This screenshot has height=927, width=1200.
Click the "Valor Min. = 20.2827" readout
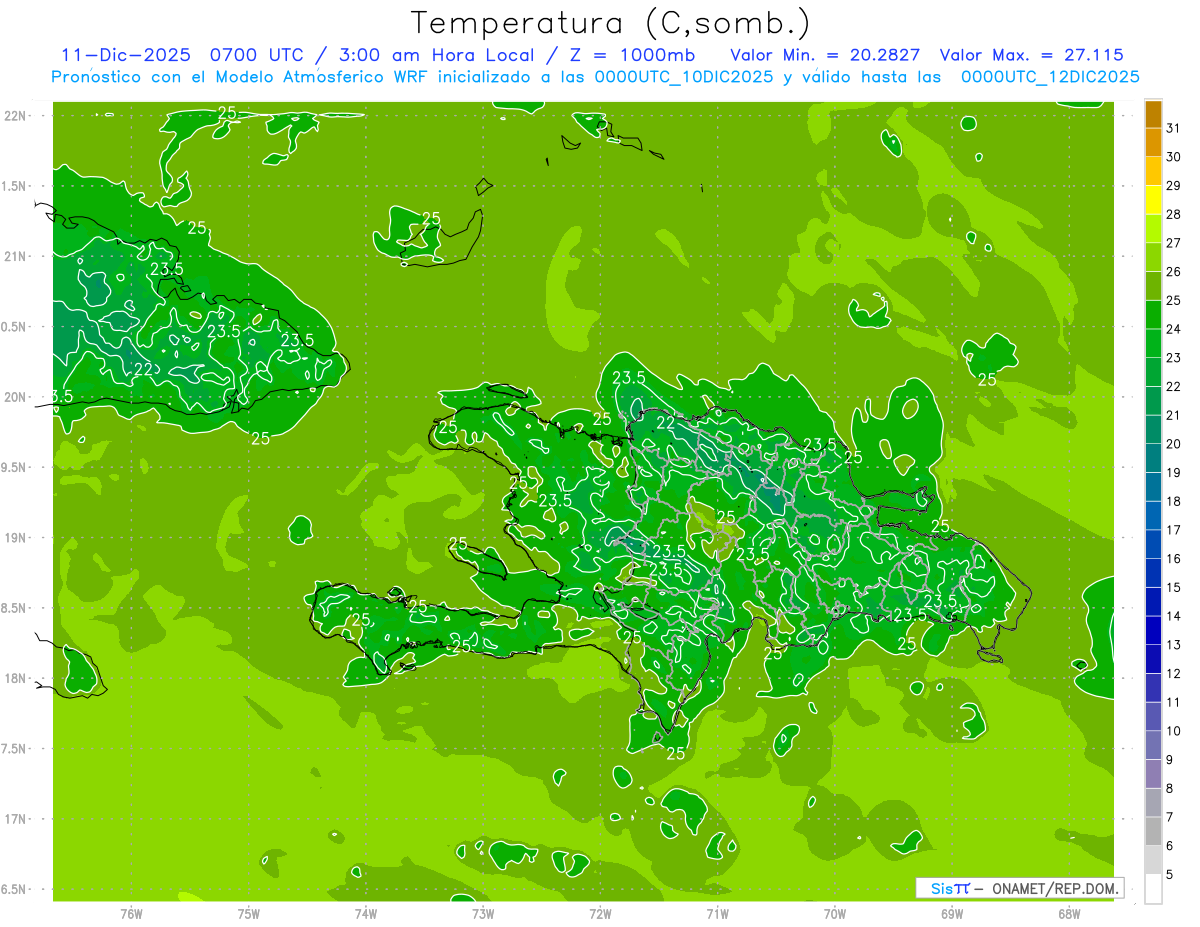point(826,55)
